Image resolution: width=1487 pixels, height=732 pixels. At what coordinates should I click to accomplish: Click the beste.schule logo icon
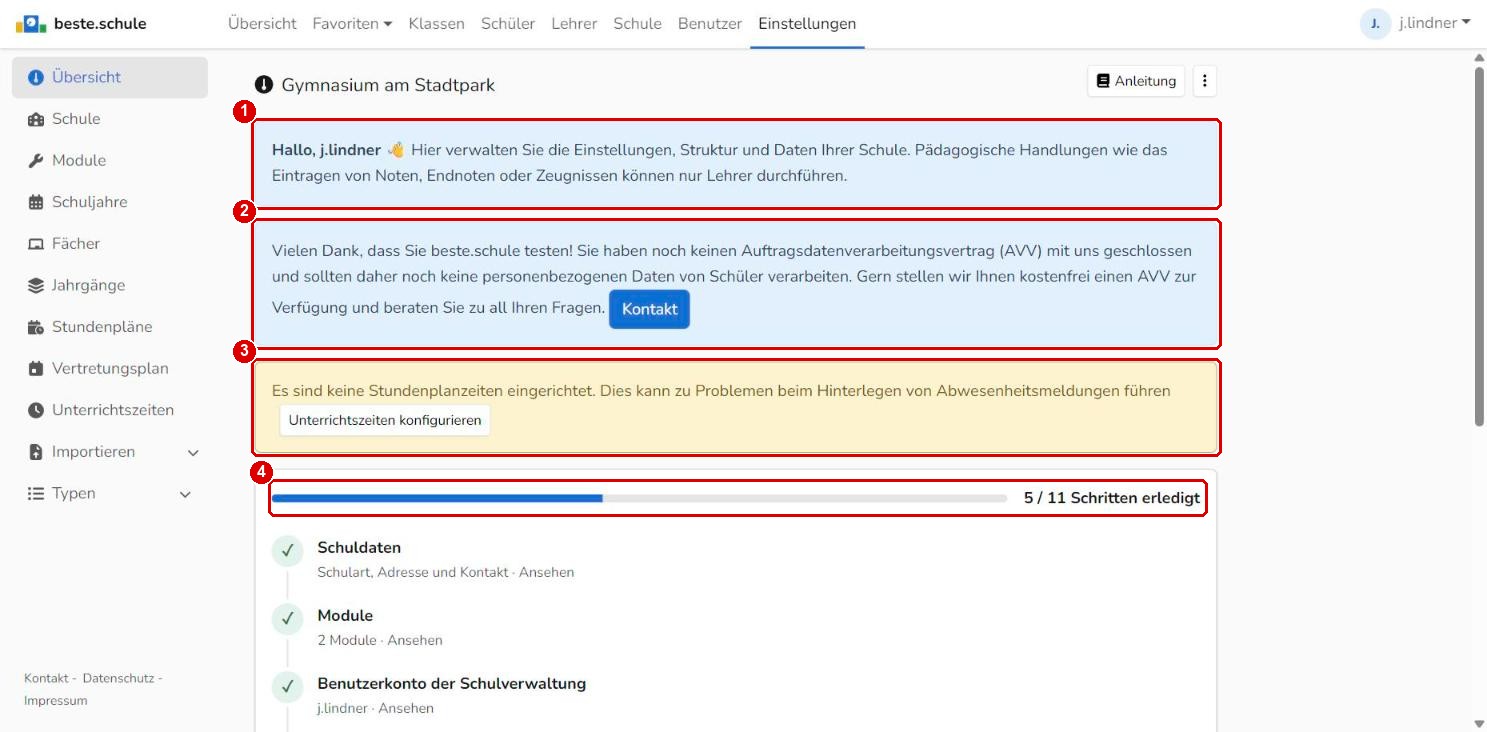point(31,23)
